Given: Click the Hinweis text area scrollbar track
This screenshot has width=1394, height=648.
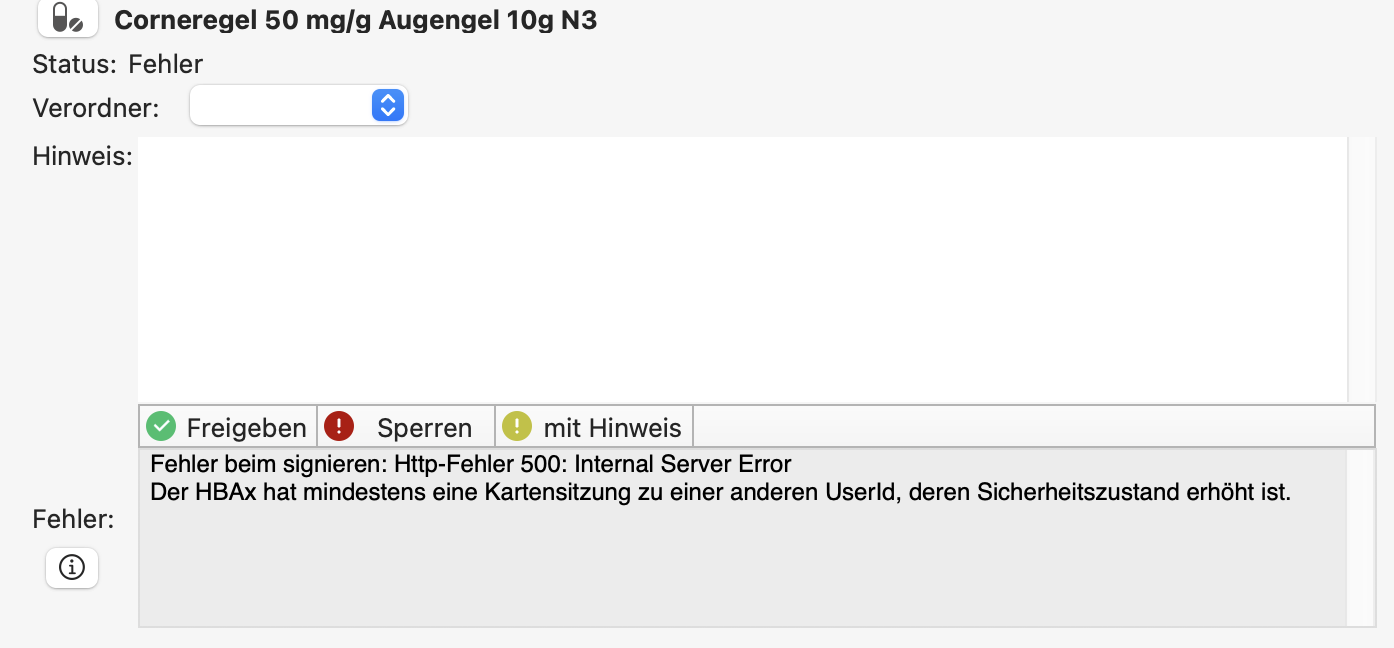Looking at the screenshot, I should pyautogui.click(x=1361, y=270).
